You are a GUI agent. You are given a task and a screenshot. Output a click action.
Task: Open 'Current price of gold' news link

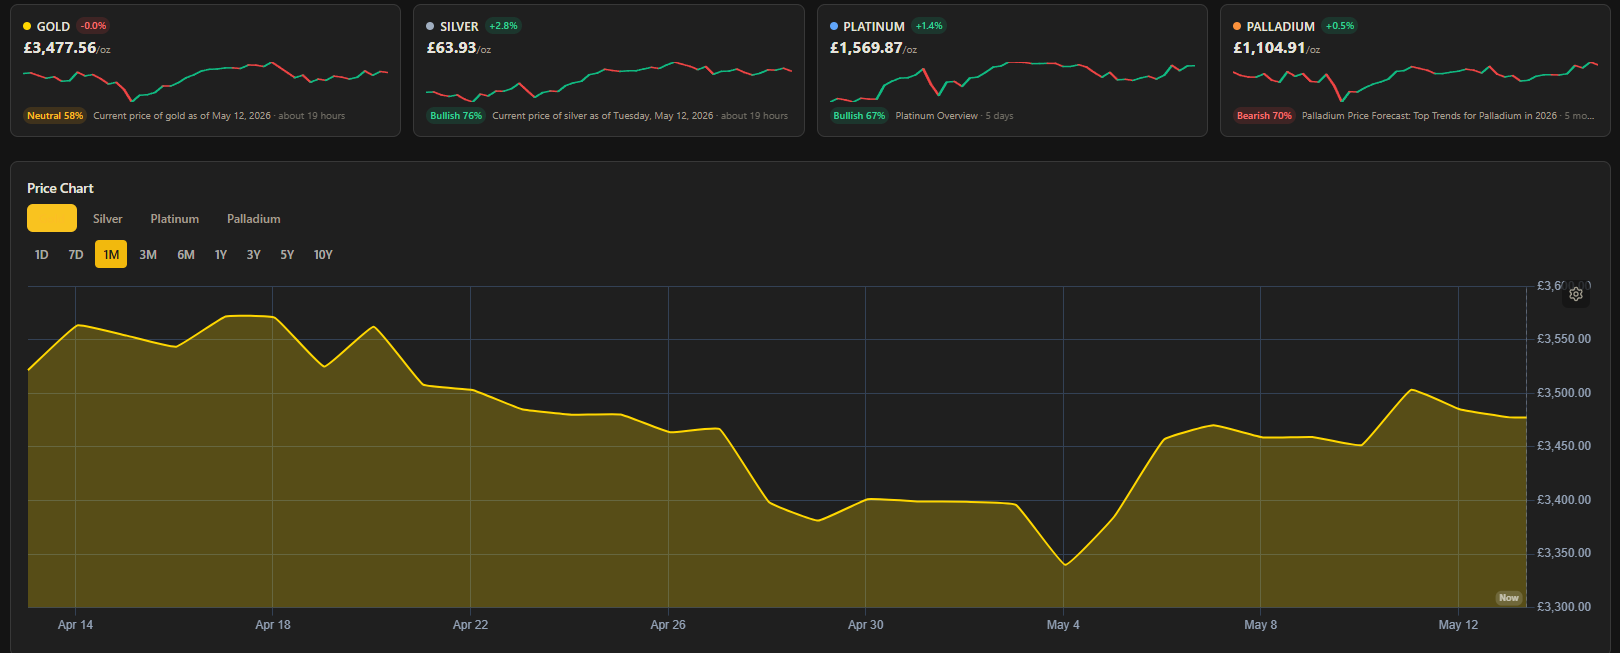[182, 116]
